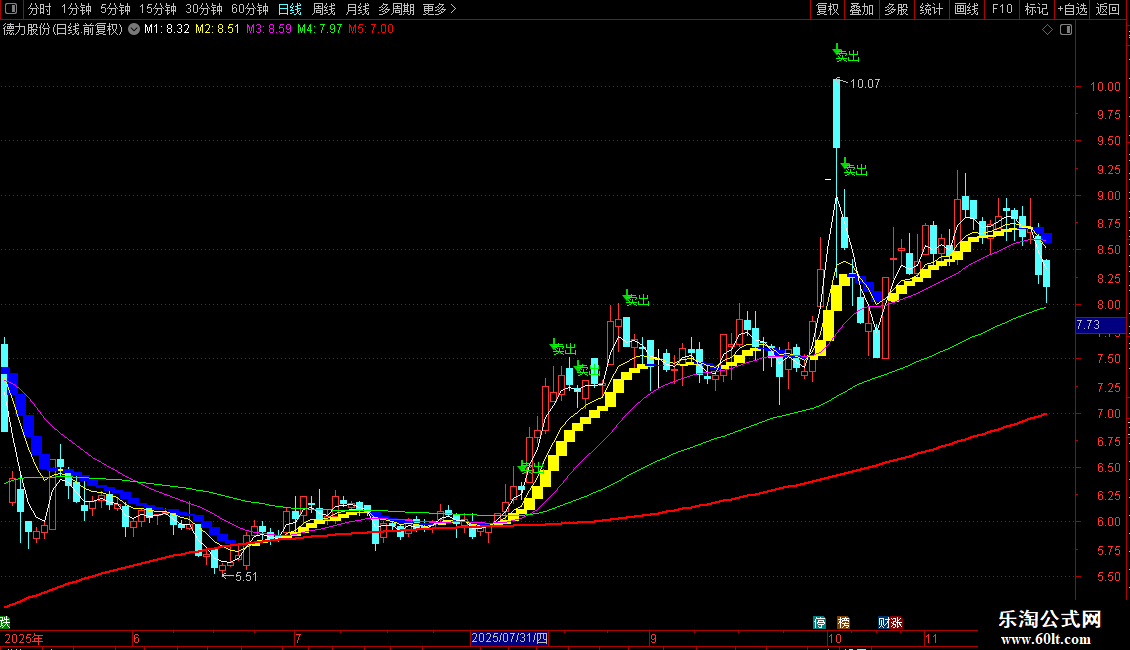Switch to 日线 daily chart
Image resolution: width=1130 pixels, height=650 pixels.
pos(290,9)
